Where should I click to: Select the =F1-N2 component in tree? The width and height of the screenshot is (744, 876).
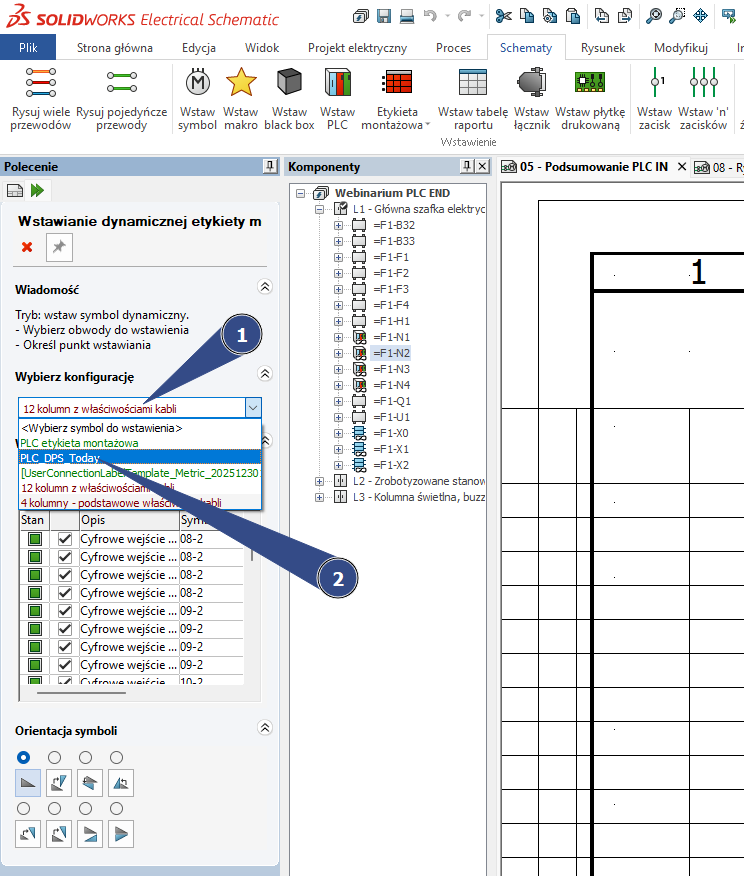(391, 353)
